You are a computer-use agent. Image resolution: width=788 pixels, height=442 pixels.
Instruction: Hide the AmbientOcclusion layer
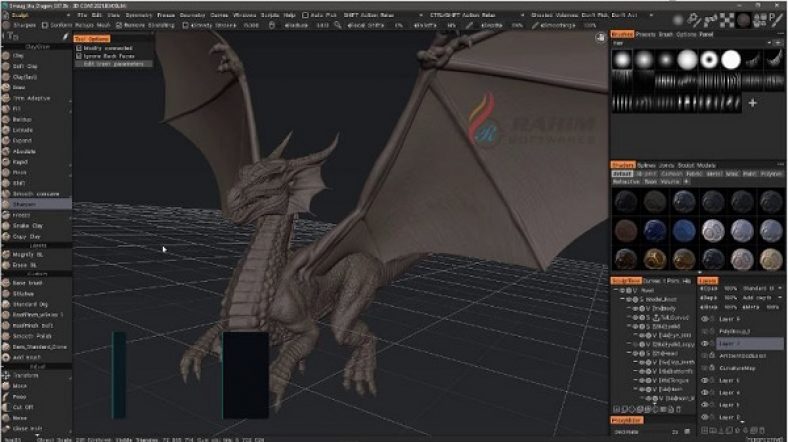705,355
